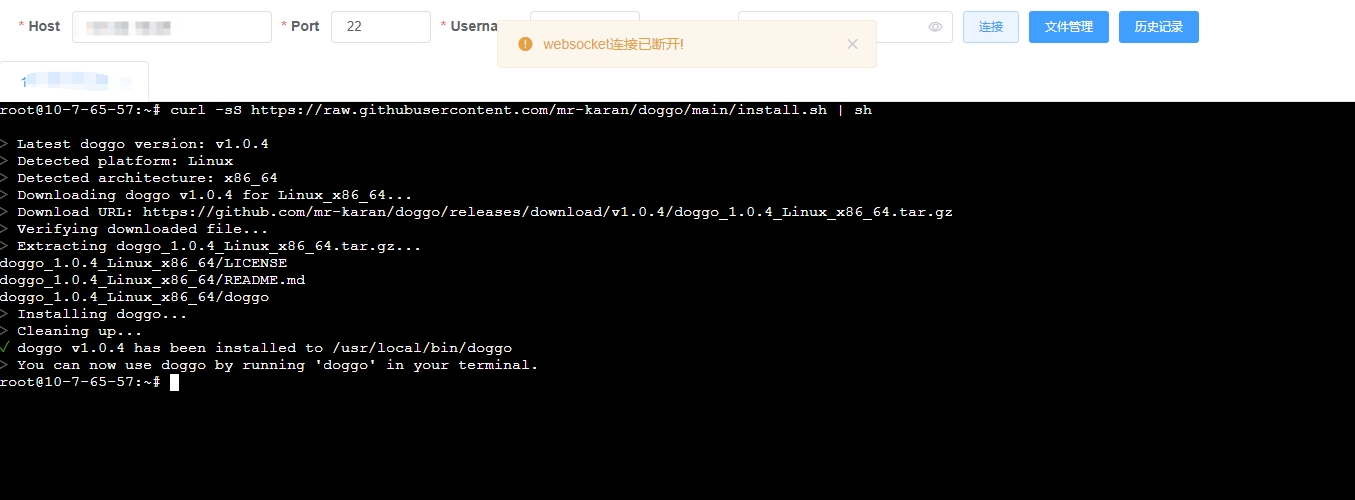Click the Port field showing 22
Viewport: 1355px width, 500px height.
[380, 27]
